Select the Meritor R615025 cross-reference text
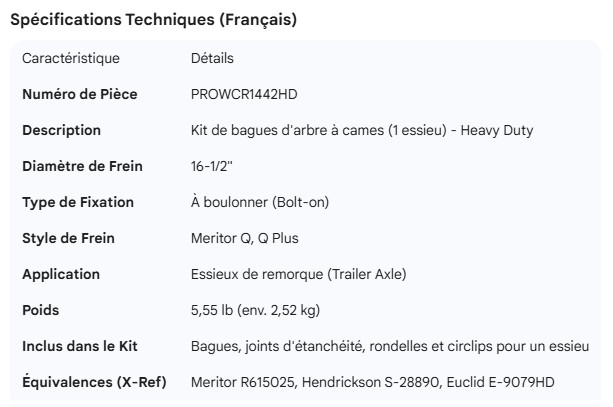The height and width of the screenshot is (407, 613). pos(241,382)
